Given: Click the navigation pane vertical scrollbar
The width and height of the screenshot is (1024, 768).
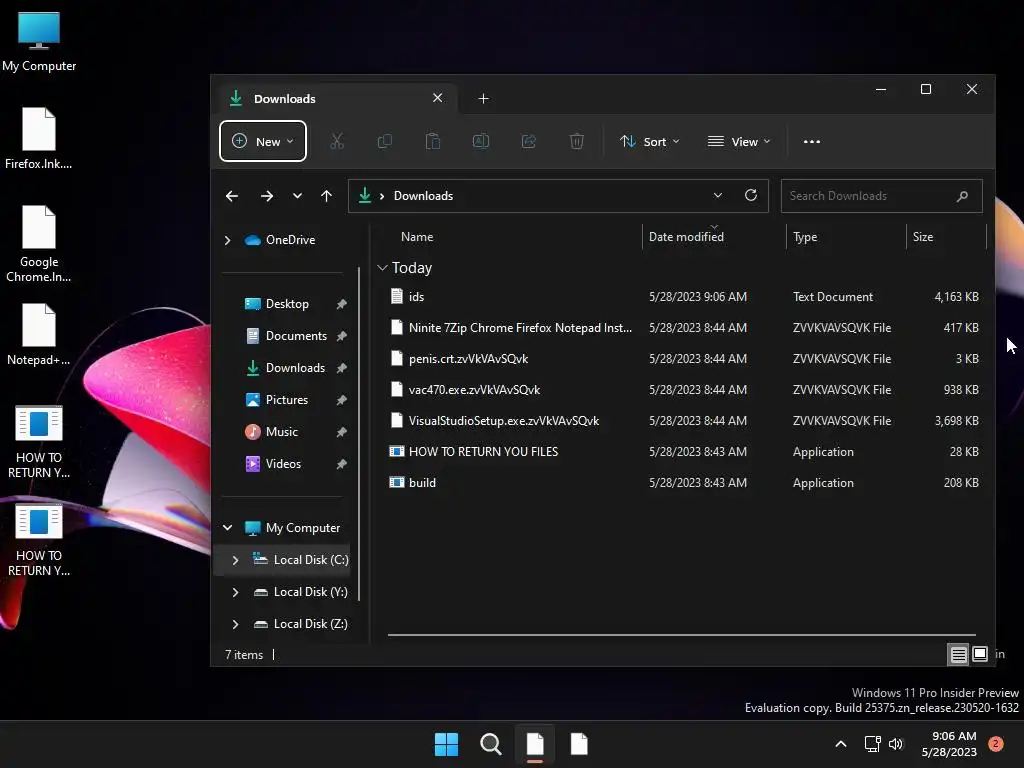Looking at the screenshot, I should 359,433.
